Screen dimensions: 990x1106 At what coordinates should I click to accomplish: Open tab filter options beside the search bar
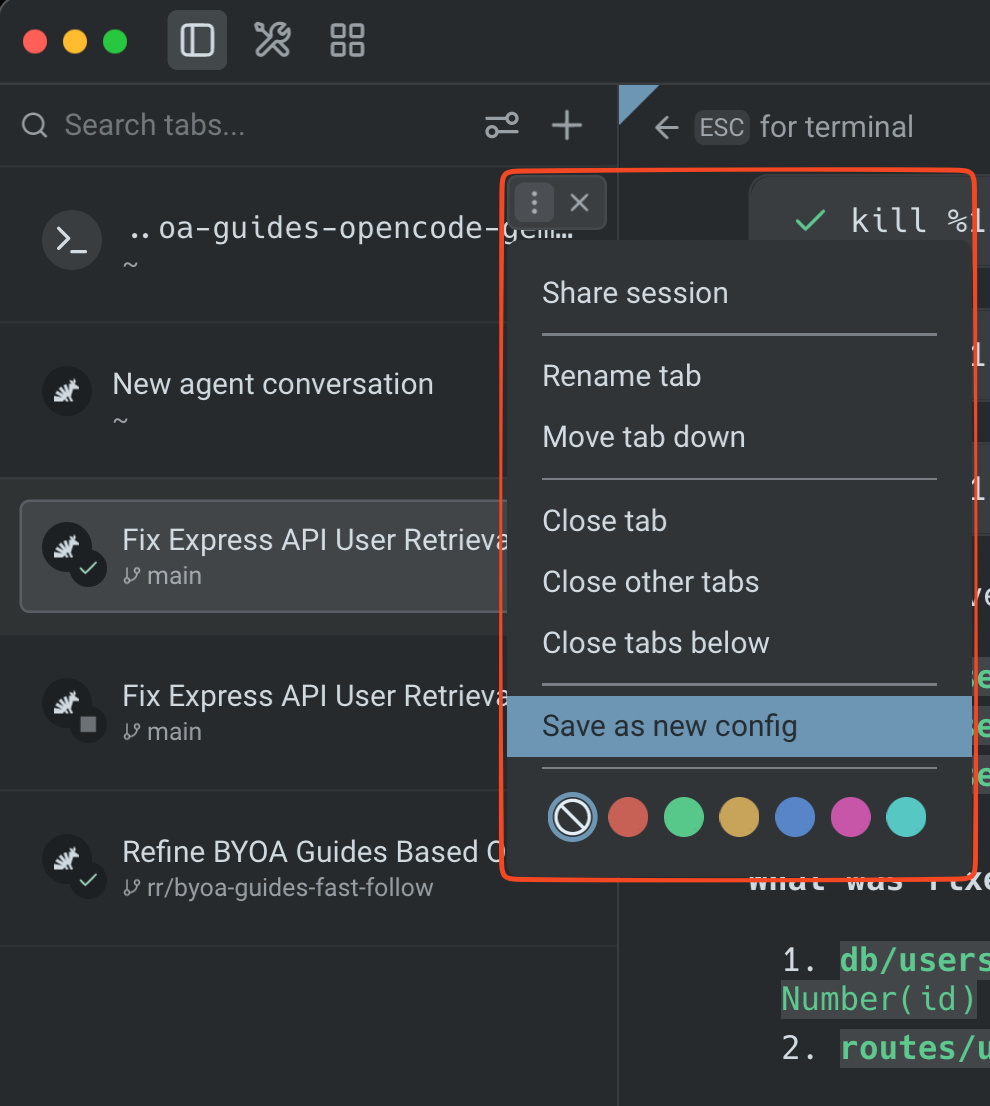tap(502, 125)
